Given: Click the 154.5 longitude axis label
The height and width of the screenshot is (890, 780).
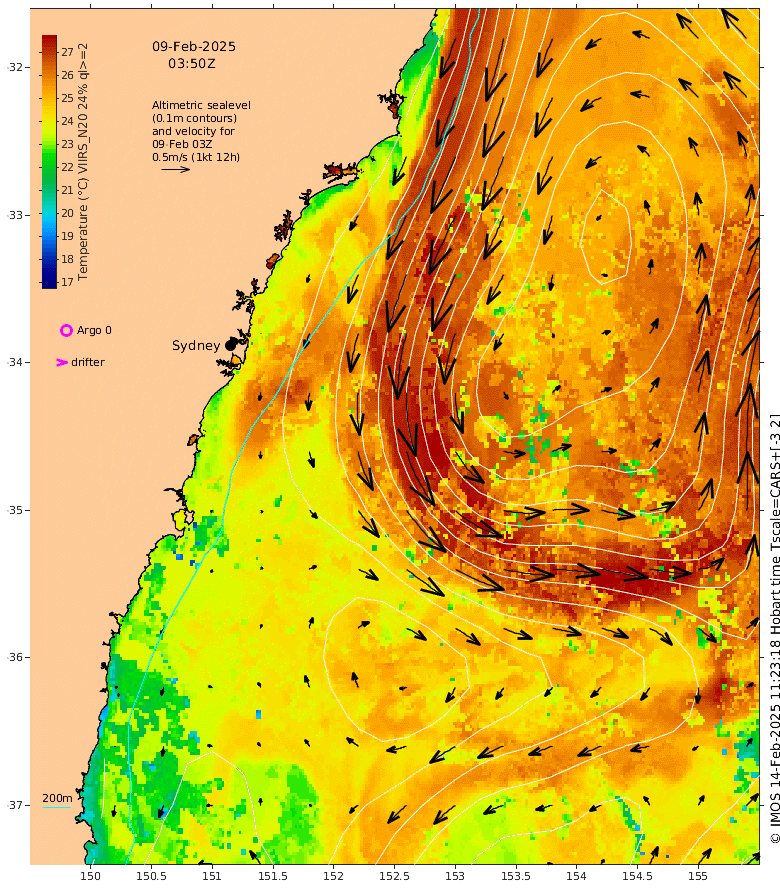Looking at the screenshot, I should point(637,876).
